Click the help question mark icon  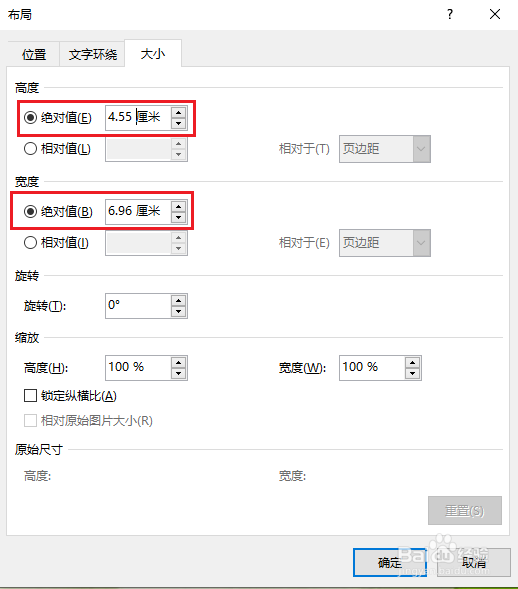pos(450,14)
